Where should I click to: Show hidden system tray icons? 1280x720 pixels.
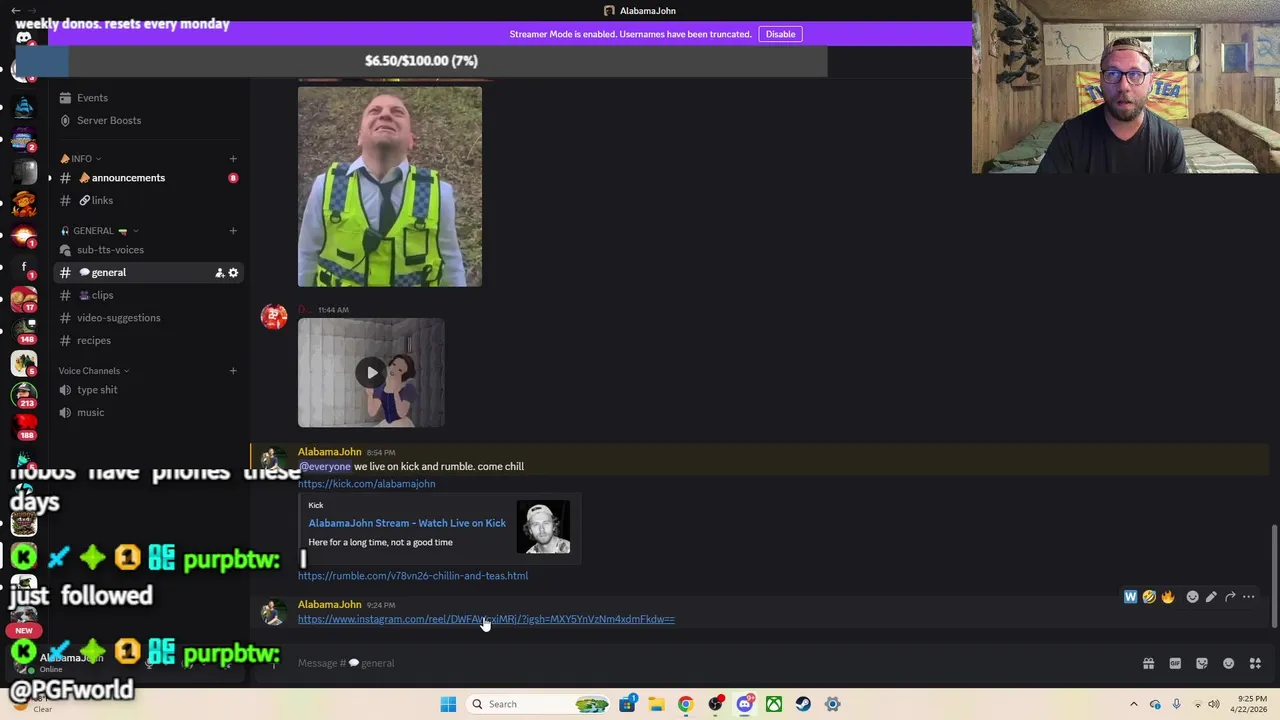(1134, 704)
